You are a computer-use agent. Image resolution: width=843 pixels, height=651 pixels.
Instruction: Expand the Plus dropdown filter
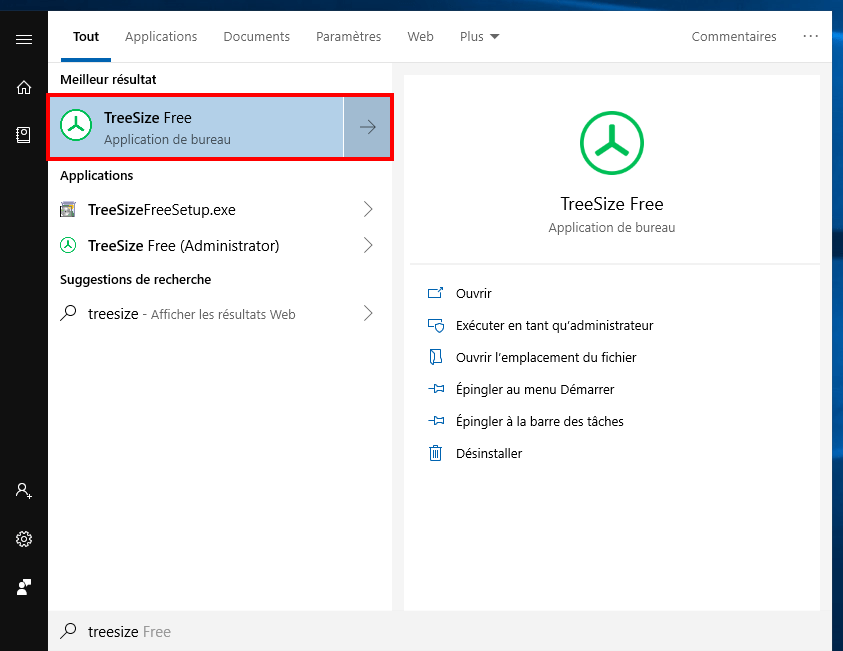click(x=480, y=37)
